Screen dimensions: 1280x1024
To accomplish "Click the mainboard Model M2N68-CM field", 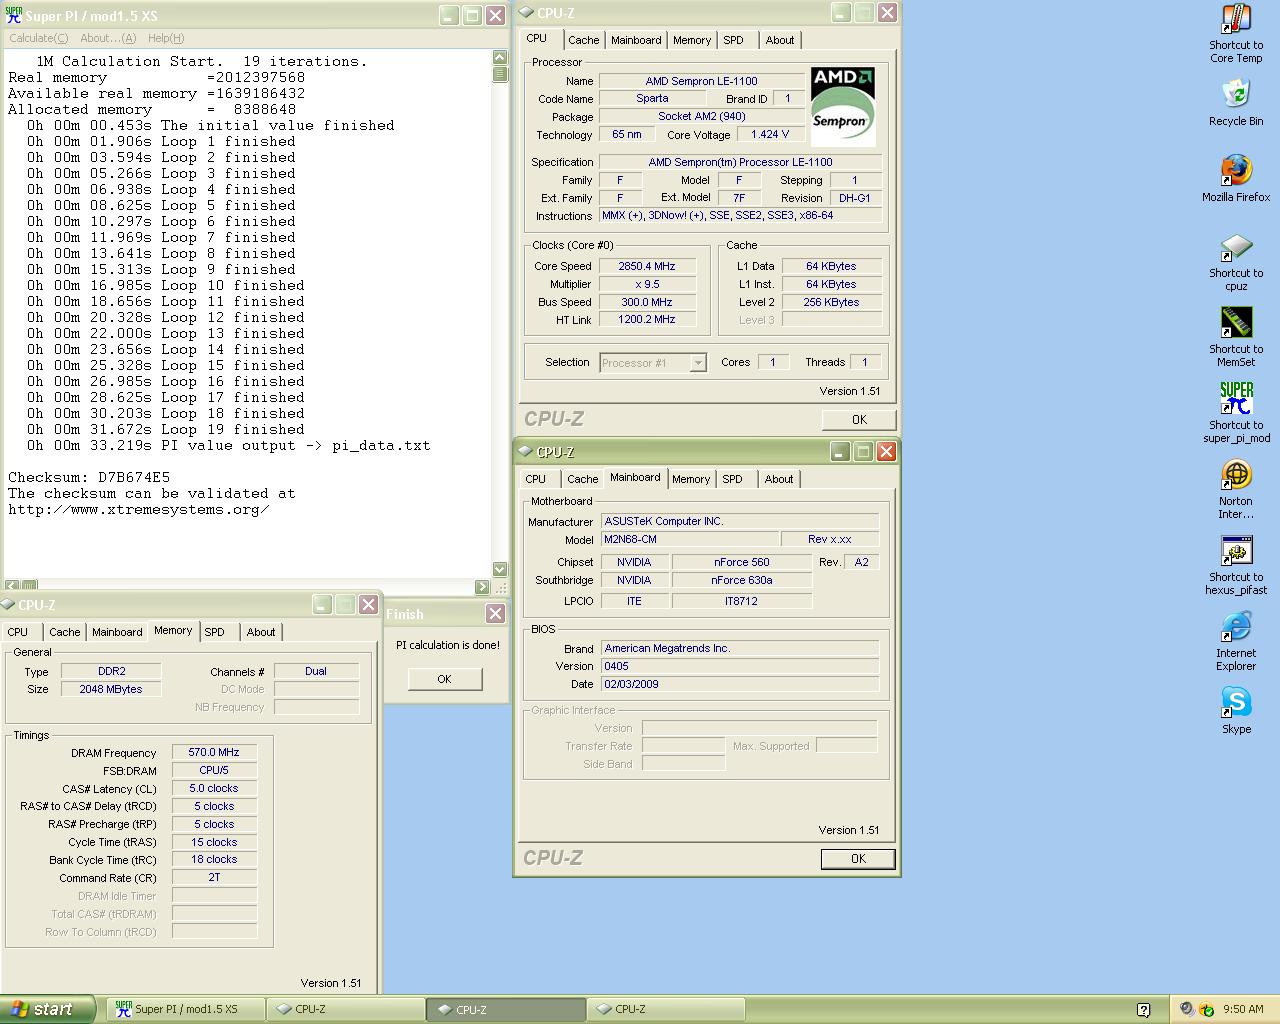I will (x=690, y=539).
